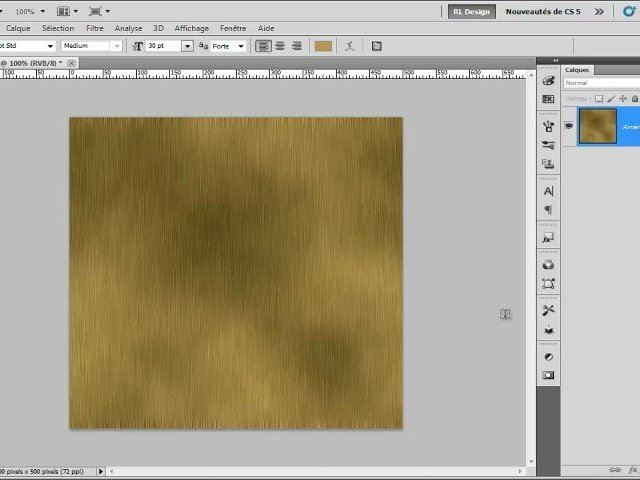Open the Normal blend mode dropdown
Image resolution: width=640 pixels, height=480 pixels.
pyautogui.click(x=602, y=83)
